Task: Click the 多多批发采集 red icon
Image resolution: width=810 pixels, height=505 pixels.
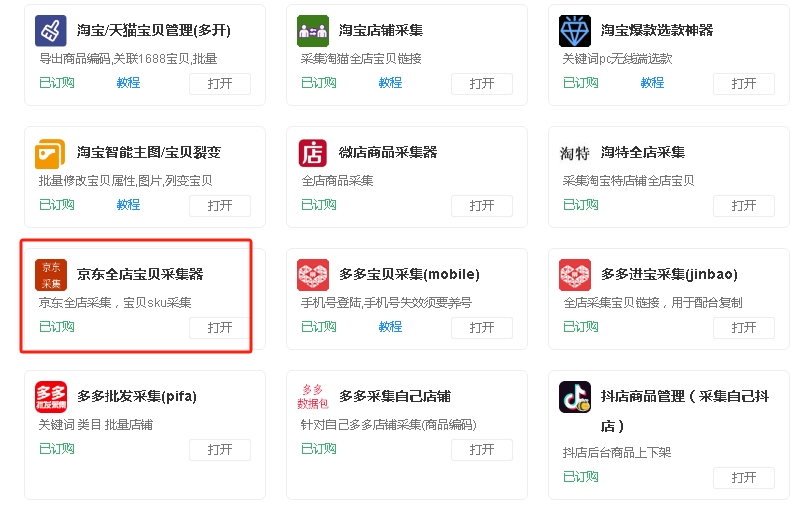Action: point(51,397)
